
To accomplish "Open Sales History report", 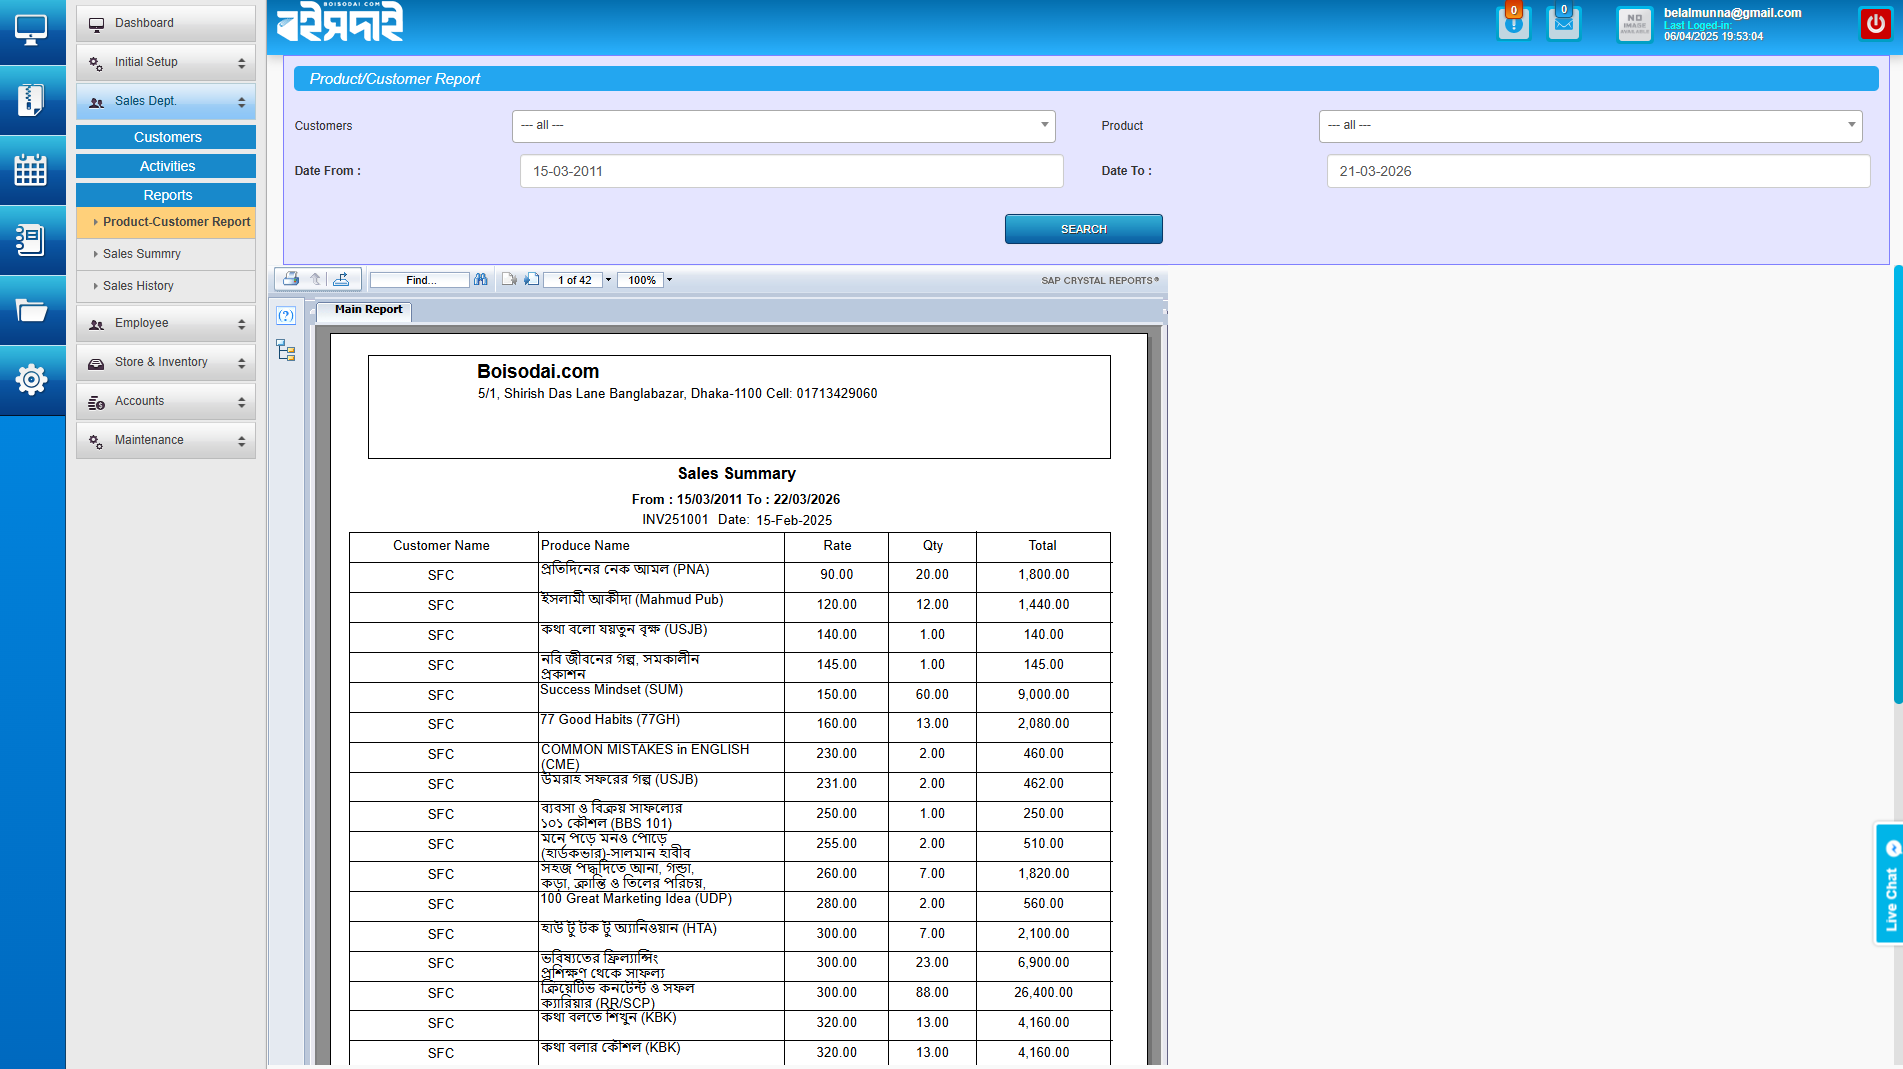I will [x=138, y=286].
